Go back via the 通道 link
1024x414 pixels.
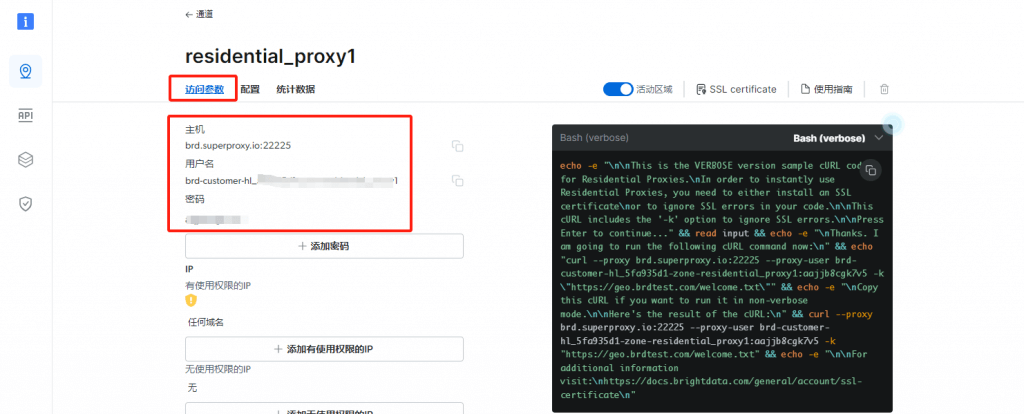pos(198,14)
